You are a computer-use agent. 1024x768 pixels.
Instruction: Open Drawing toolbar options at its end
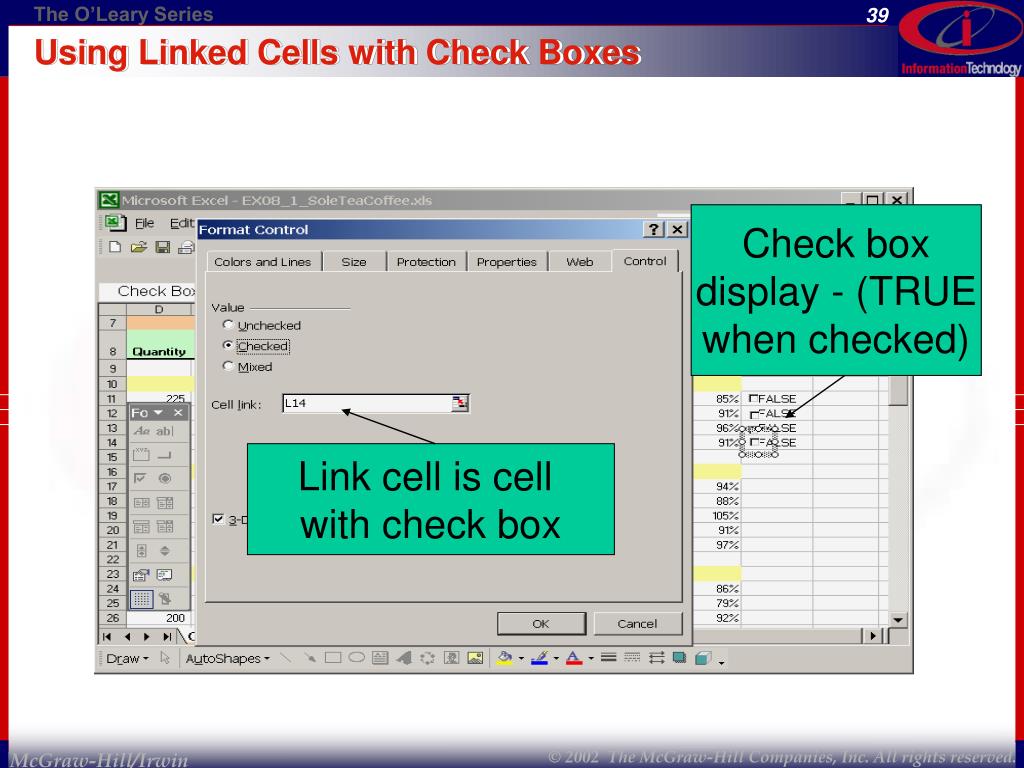point(722,662)
